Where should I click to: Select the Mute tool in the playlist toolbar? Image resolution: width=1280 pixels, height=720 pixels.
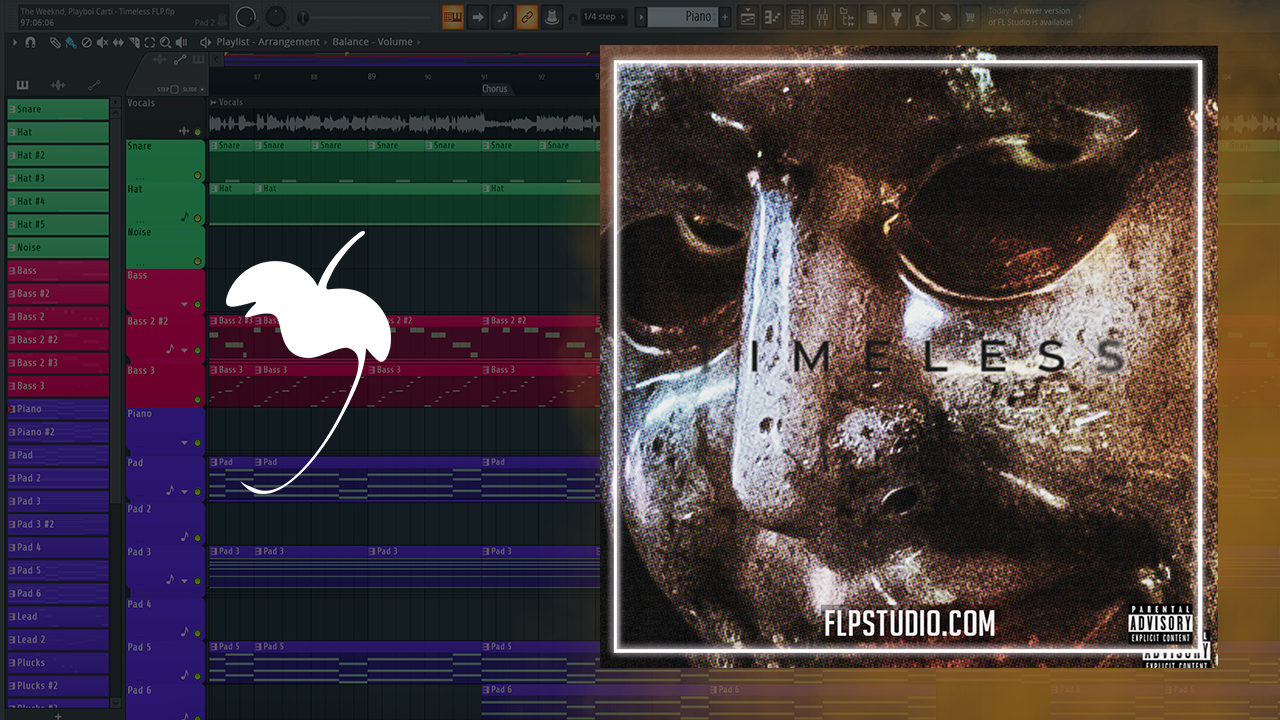coord(102,42)
